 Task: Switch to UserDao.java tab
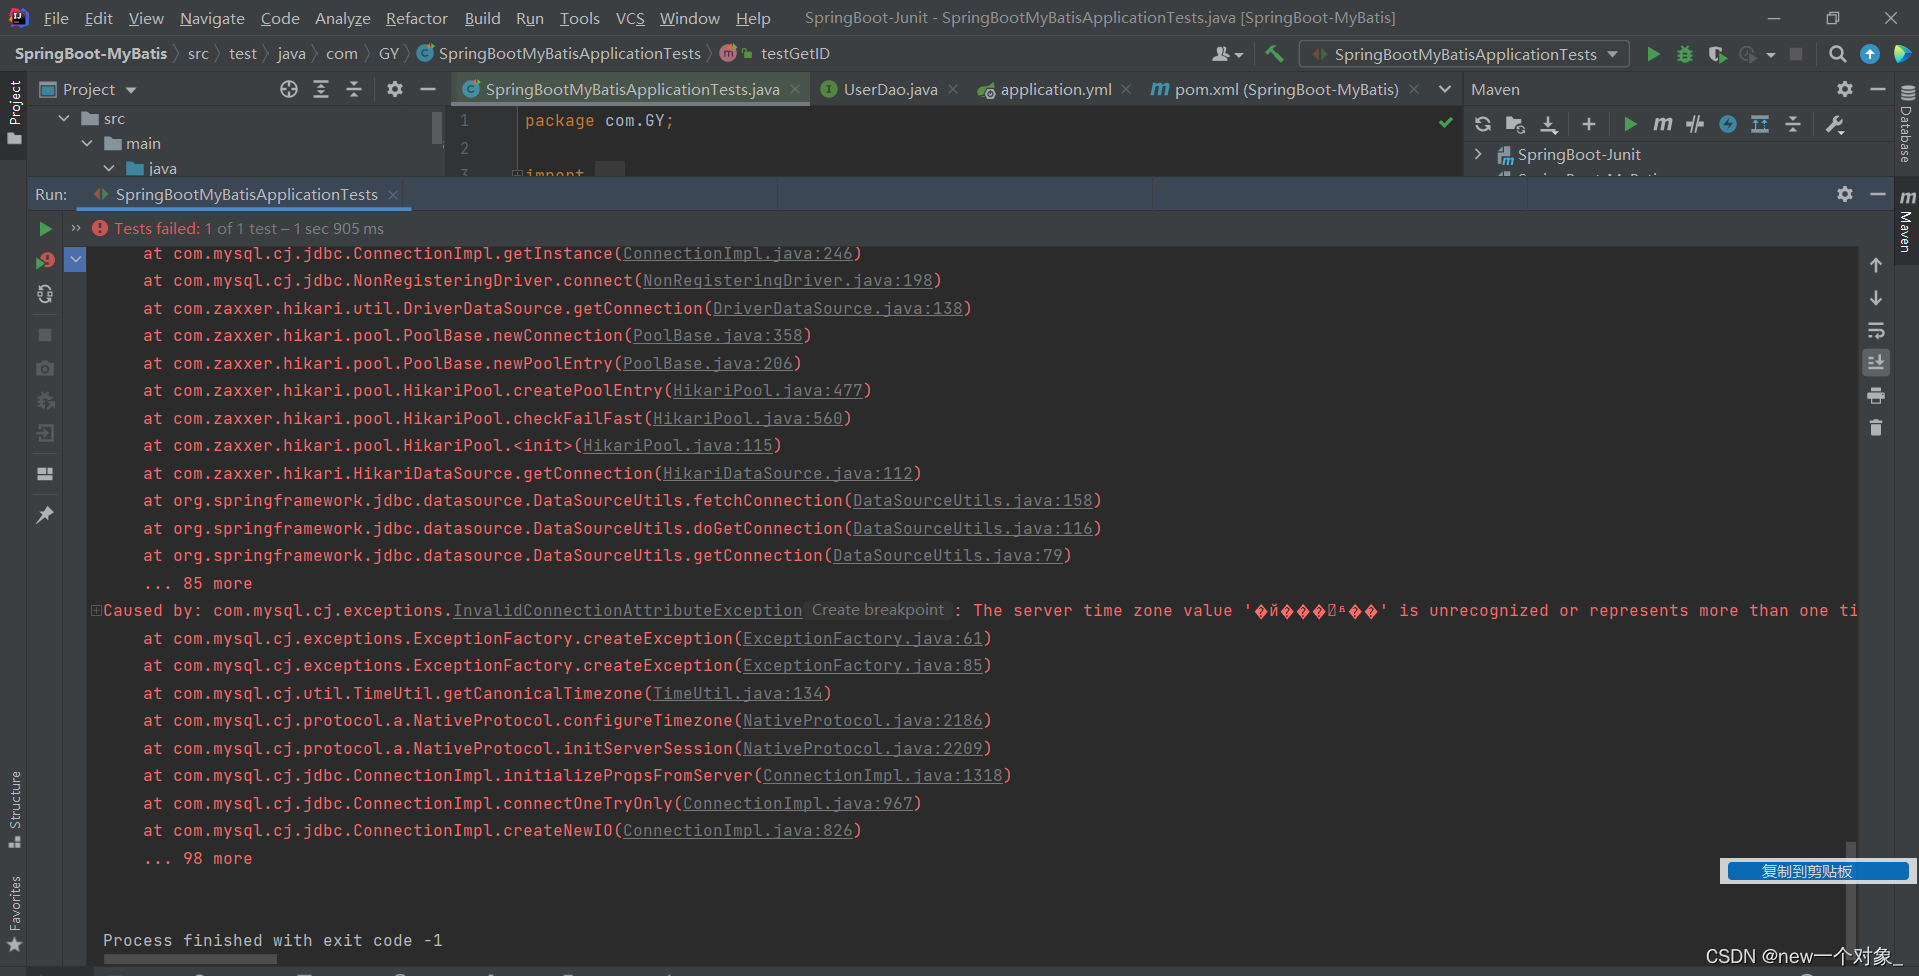click(890, 89)
